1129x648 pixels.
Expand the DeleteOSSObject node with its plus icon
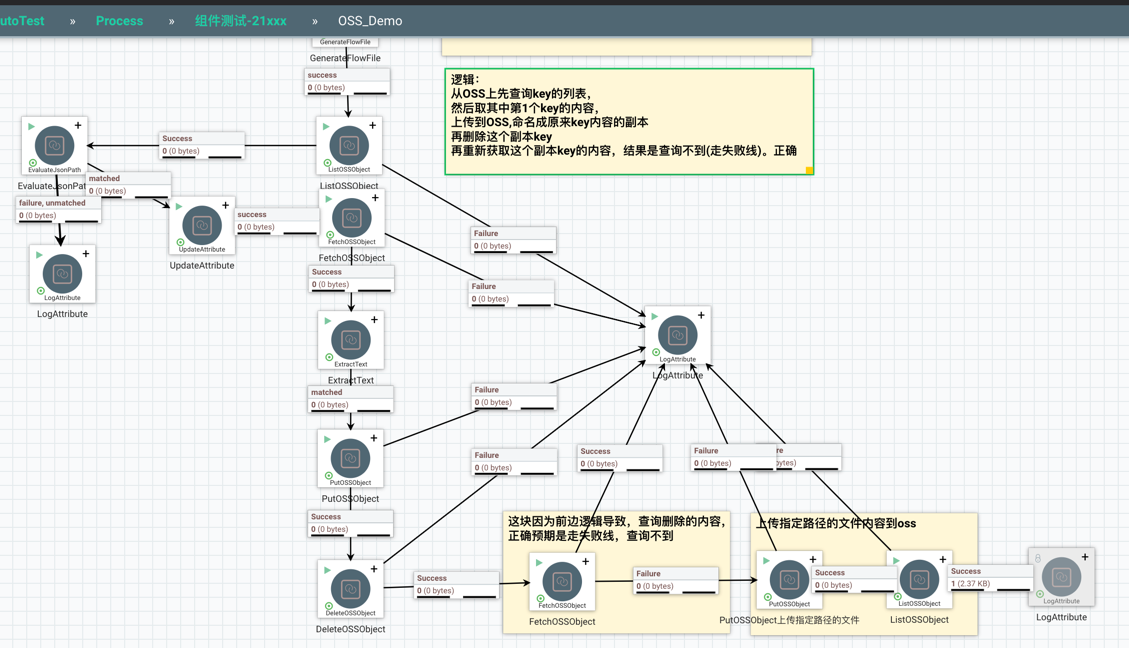tap(374, 569)
